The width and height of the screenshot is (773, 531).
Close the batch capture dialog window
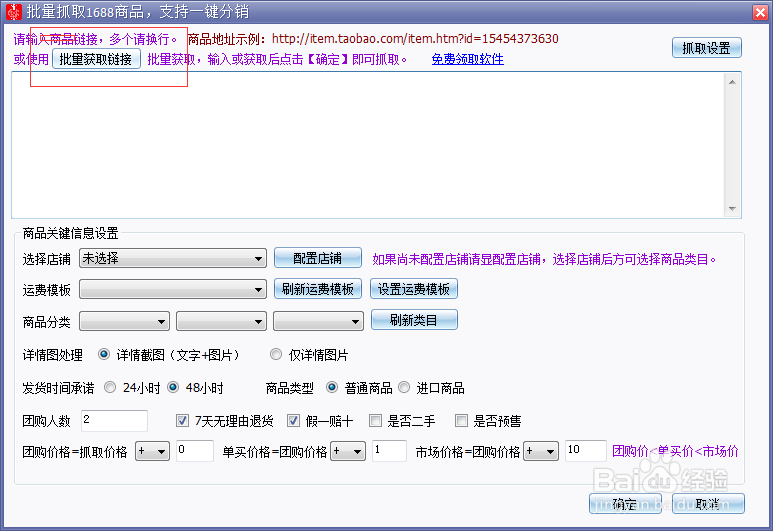point(760,12)
